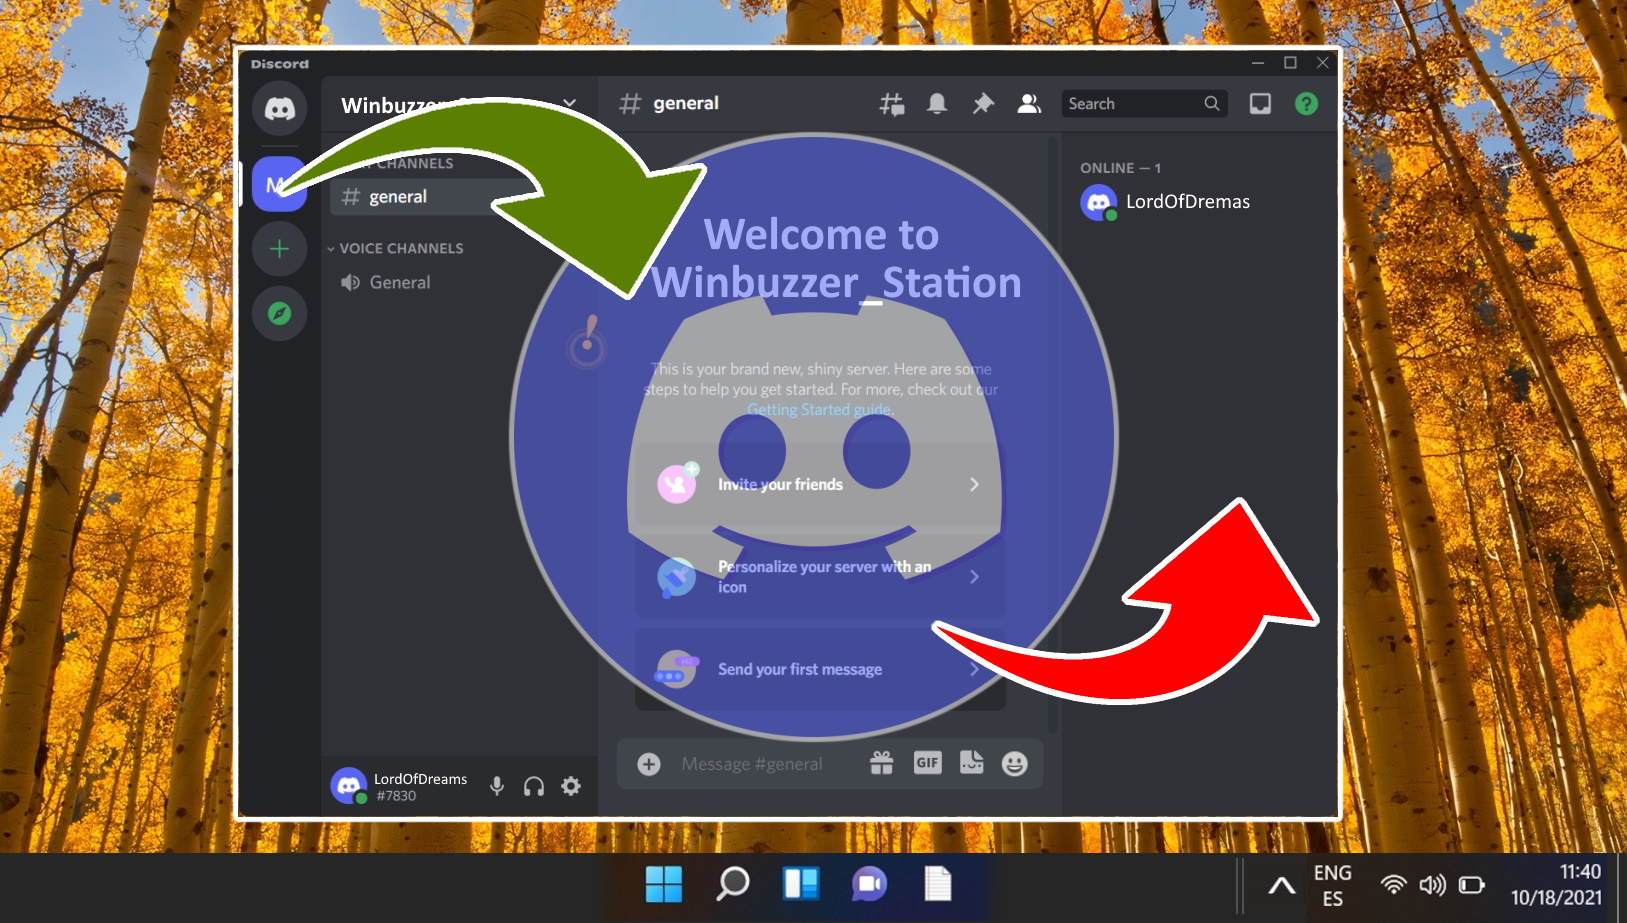This screenshot has height=923, width=1627.
Task: Toggle member list visibility
Action: [1029, 104]
